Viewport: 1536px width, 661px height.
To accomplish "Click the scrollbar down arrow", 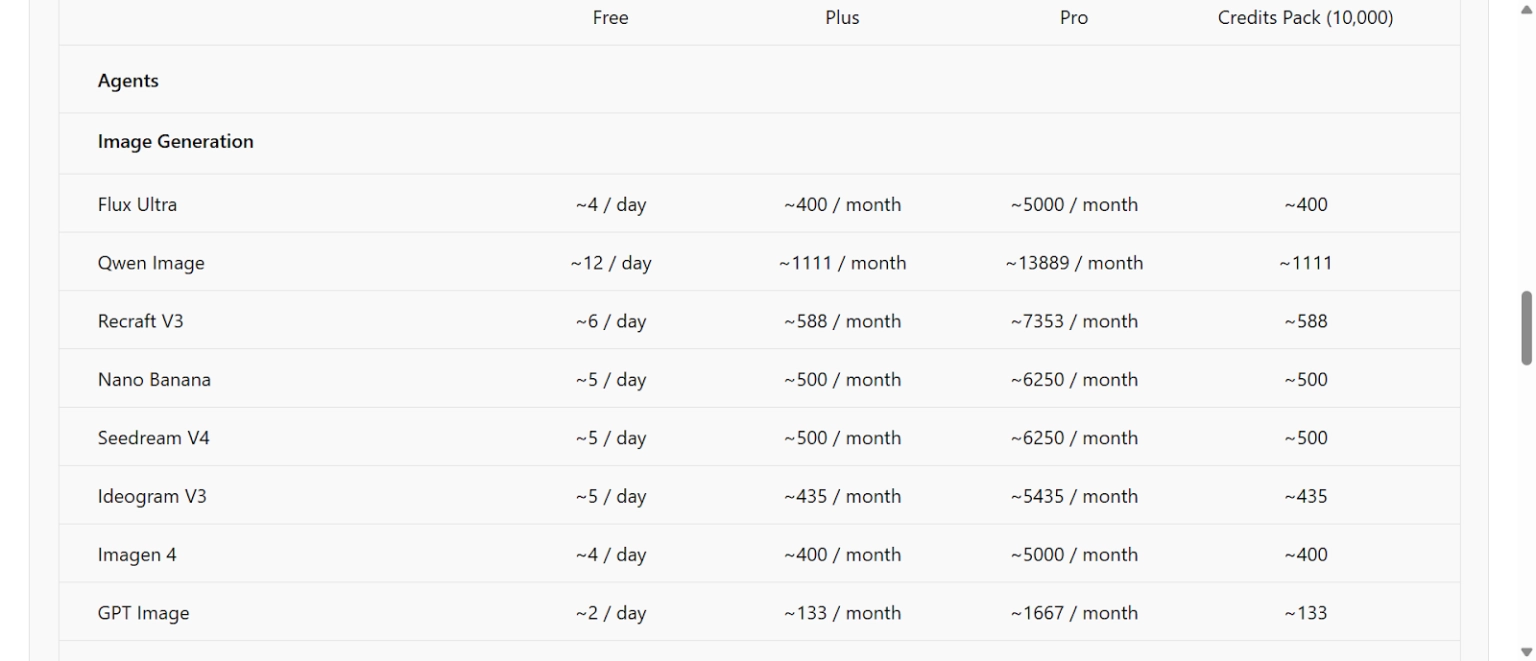I will pos(1526,652).
